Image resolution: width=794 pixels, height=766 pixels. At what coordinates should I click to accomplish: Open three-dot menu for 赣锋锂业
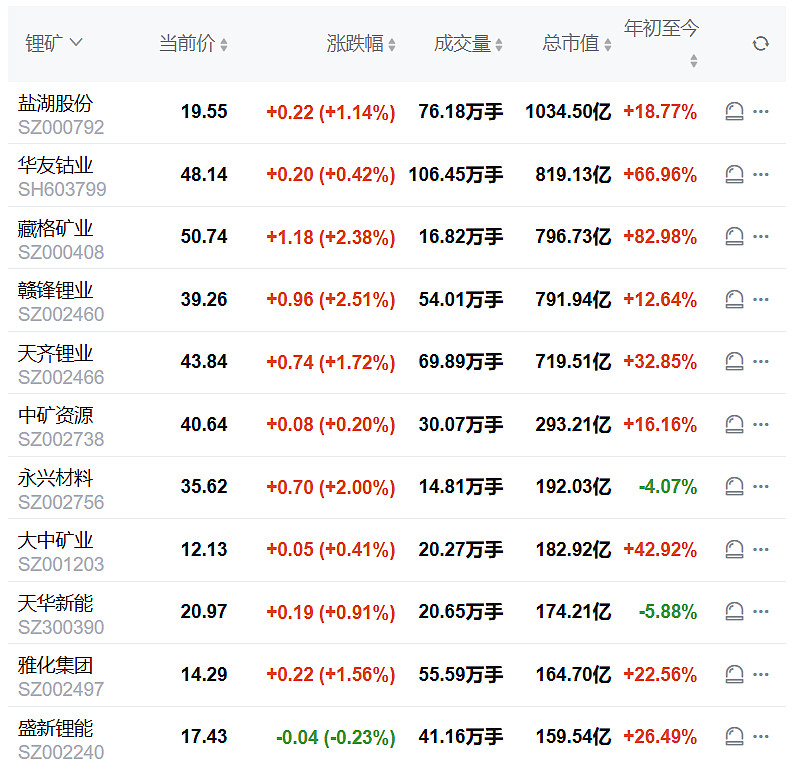(x=761, y=299)
